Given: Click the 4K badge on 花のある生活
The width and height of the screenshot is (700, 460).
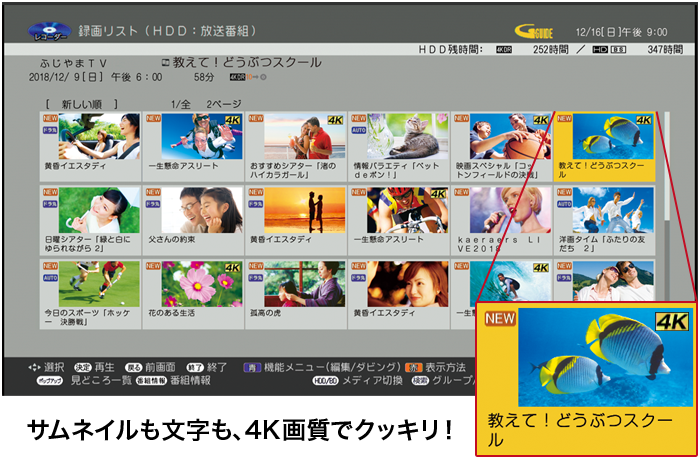Looking at the screenshot, I should (232, 268).
